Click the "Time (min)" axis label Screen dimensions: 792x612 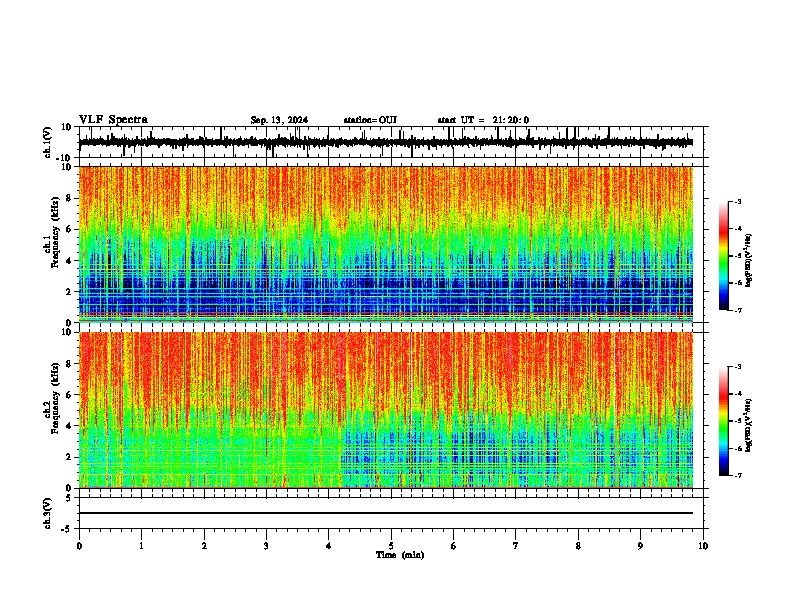(400, 555)
